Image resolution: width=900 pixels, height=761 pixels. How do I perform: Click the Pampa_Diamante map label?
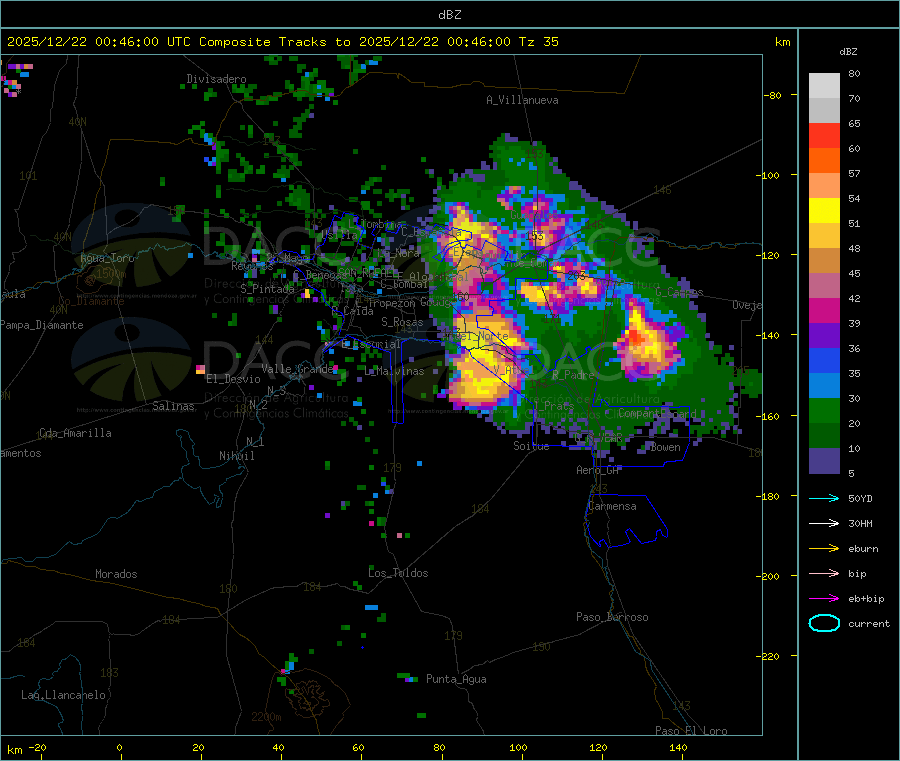42,325
